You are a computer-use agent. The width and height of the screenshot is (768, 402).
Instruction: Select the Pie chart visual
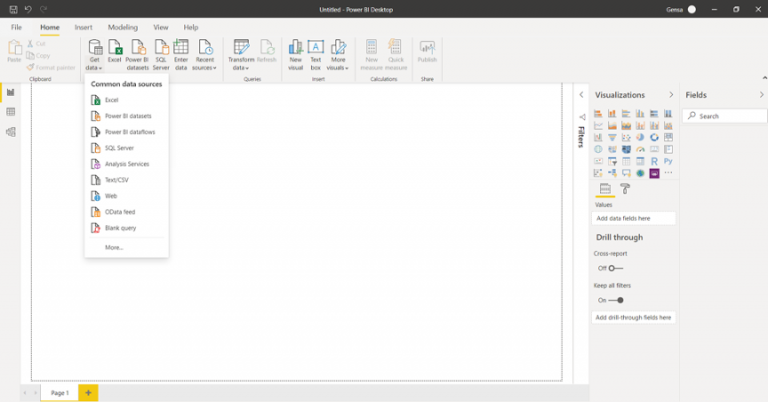640,138
